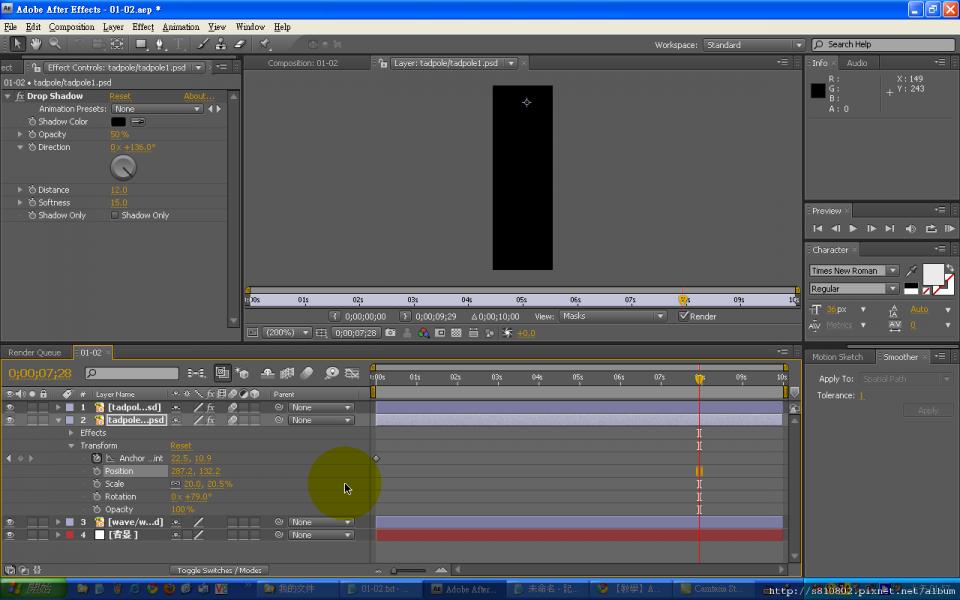Take snapshot with camera icon
The width and height of the screenshot is (960, 600).
391,333
